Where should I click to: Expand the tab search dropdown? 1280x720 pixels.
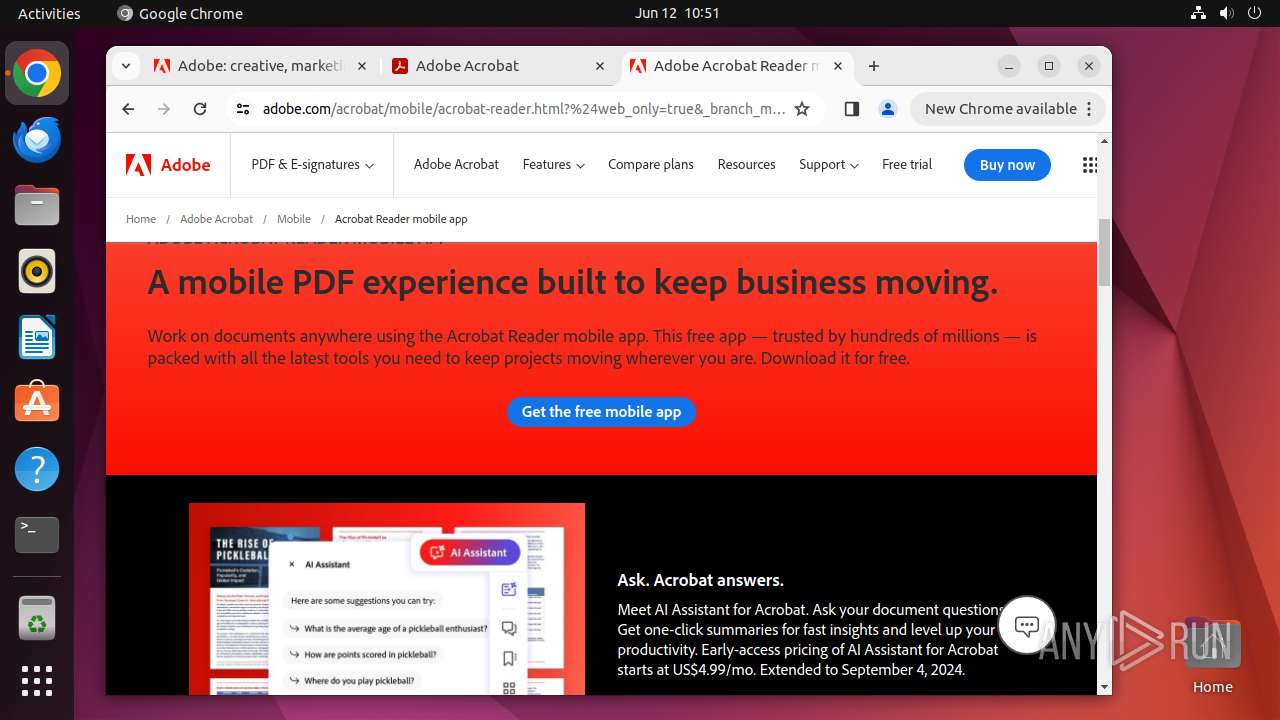(x=125, y=66)
